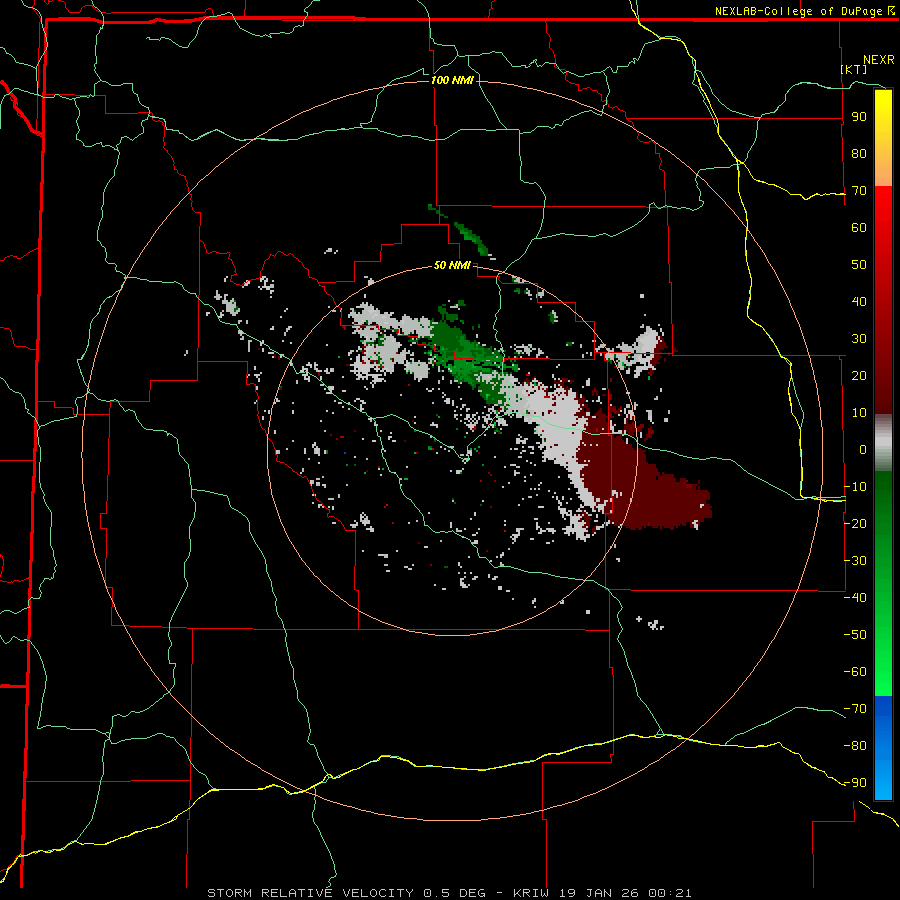This screenshot has width=900, height=900.
Task: Click the 60 knot scale label
Action: tap(859, 227)
